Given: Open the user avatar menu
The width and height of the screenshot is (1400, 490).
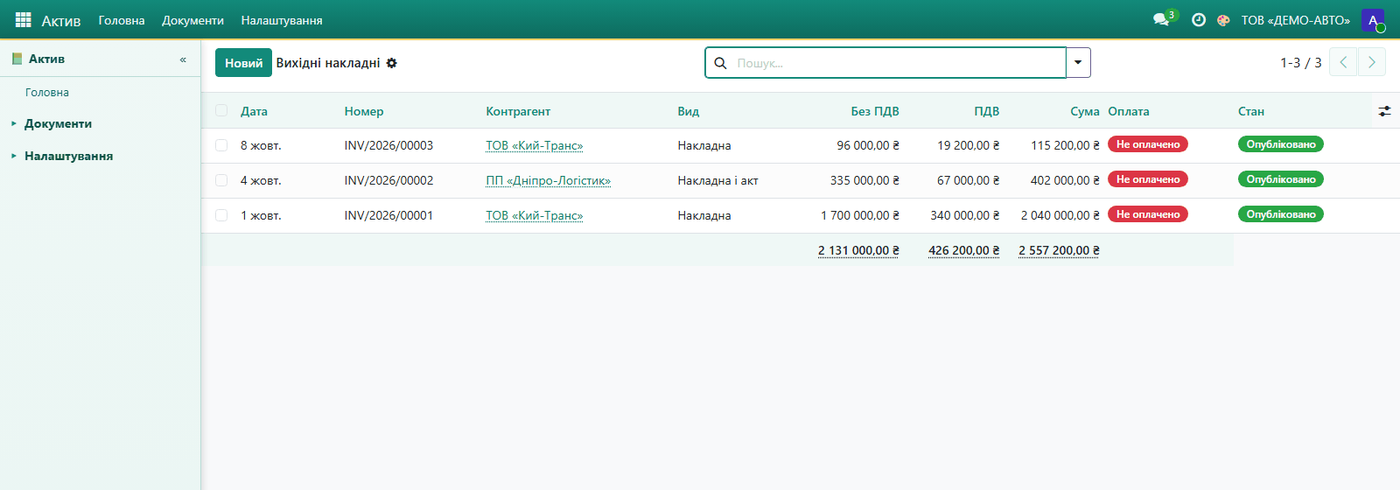Looking at the screenshot, I should click(x=1372, y=20).
